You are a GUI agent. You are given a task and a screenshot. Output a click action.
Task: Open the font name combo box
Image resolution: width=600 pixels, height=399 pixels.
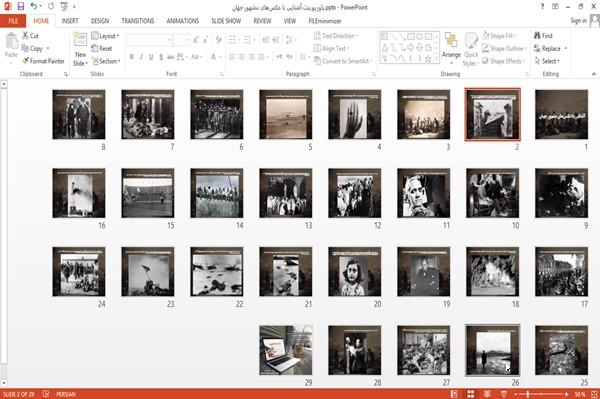point(149,40)
